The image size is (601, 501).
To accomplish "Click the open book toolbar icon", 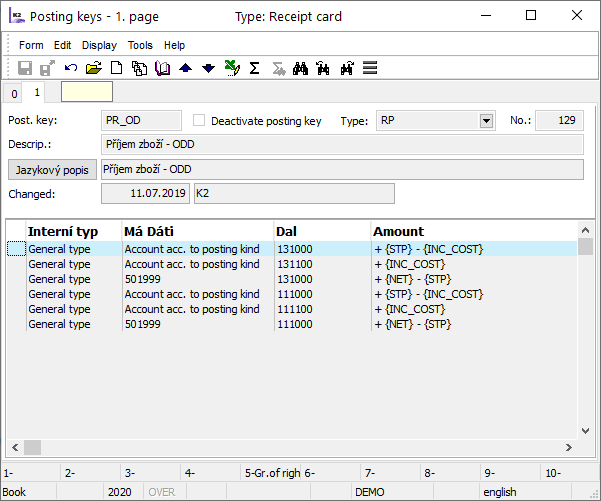I will point(162,68).
